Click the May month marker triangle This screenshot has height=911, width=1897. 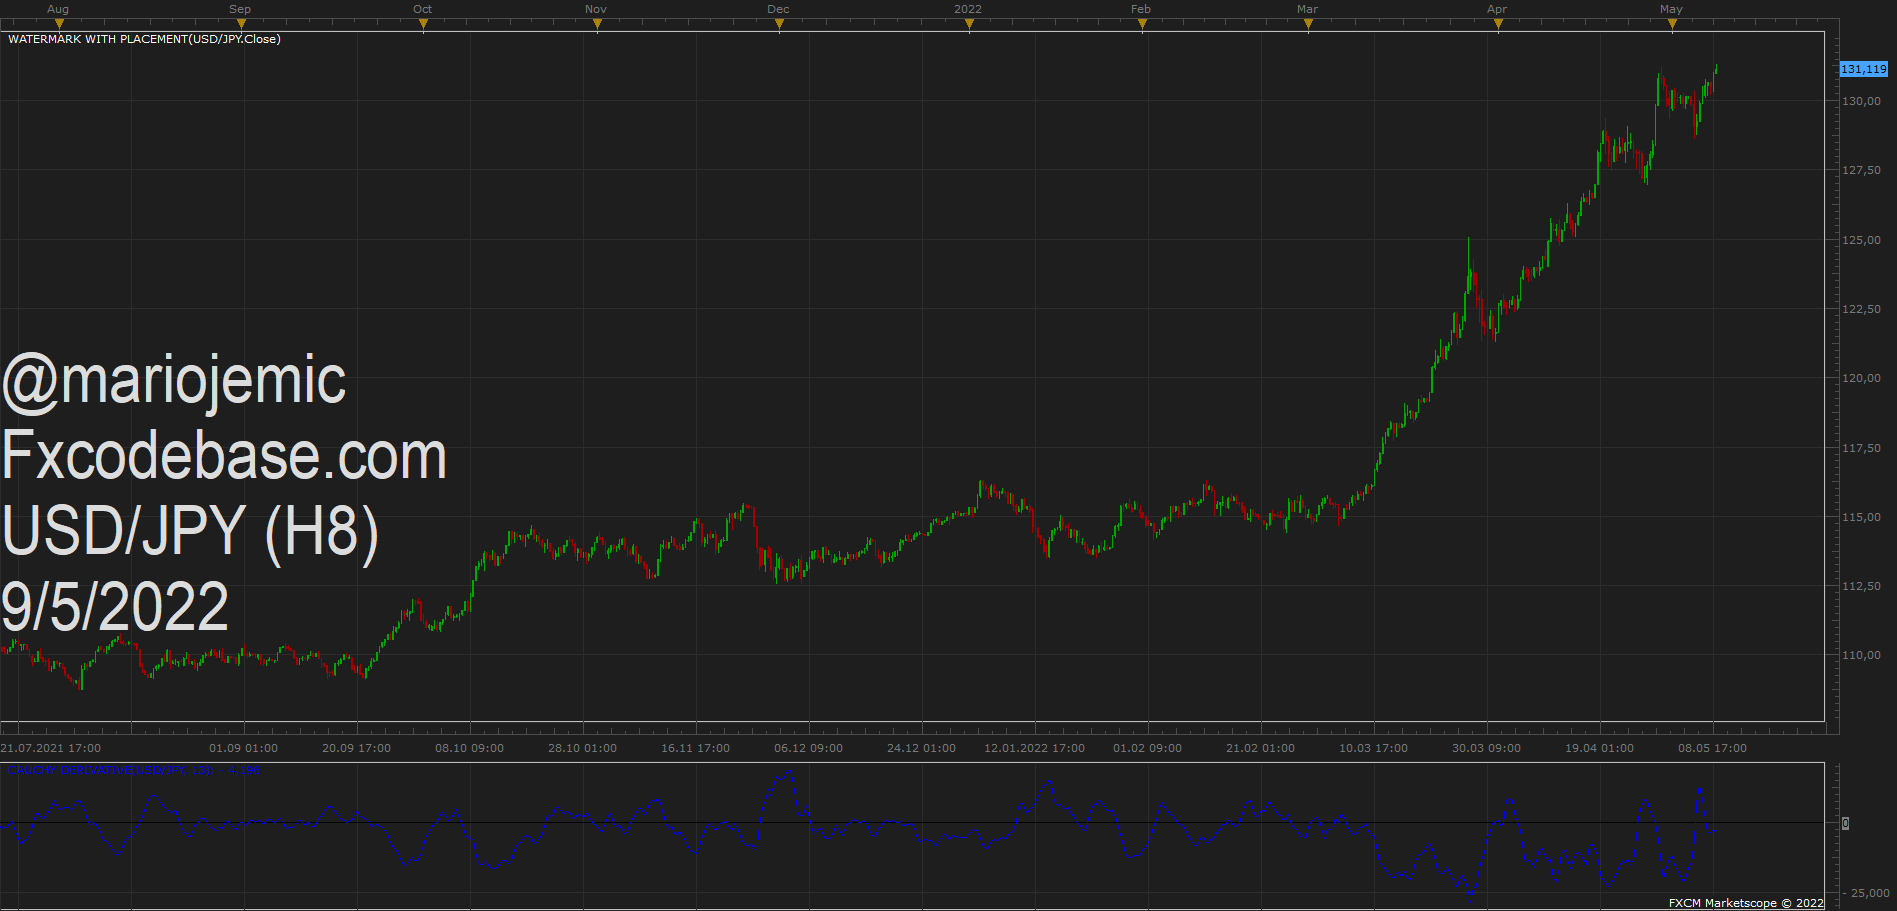[1672, 24]
